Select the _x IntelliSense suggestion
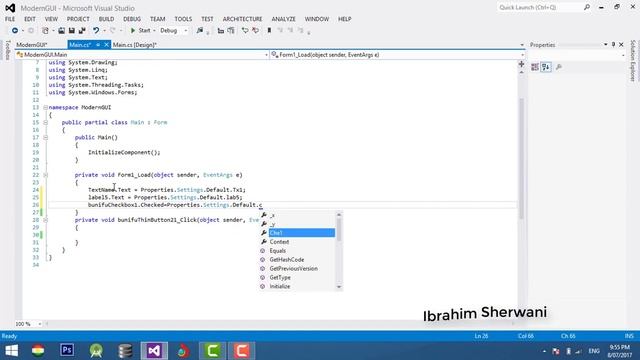The width and height of the screenshot is (640, 360). [x=298, y=215]
